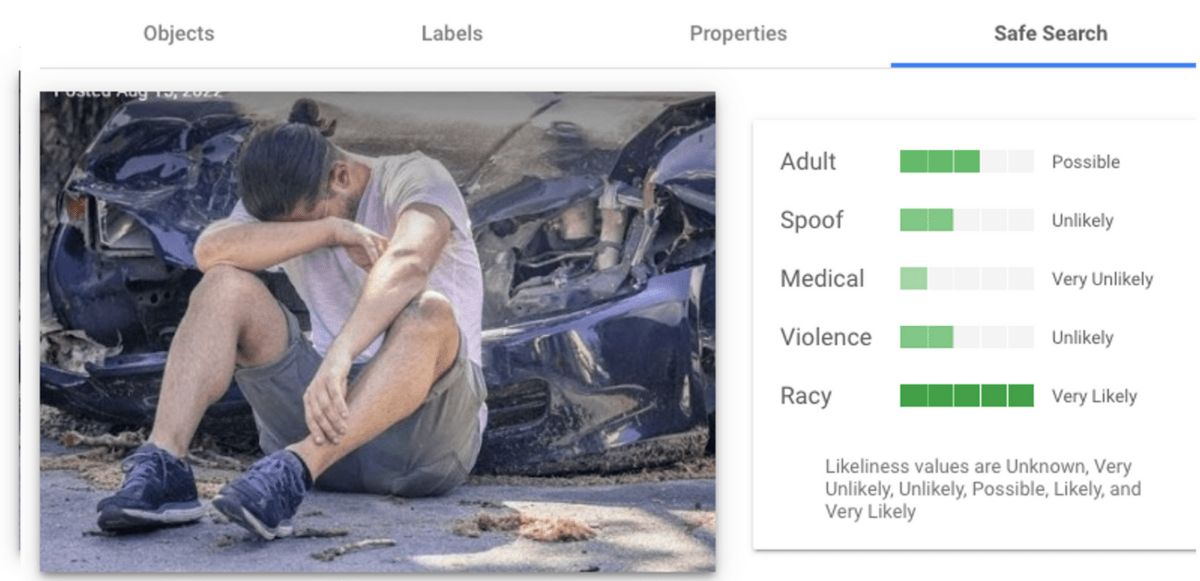Viewport: 1200px width, 581px height.
Task: Open the Labels tab
Action: click(x=452, y=33)
